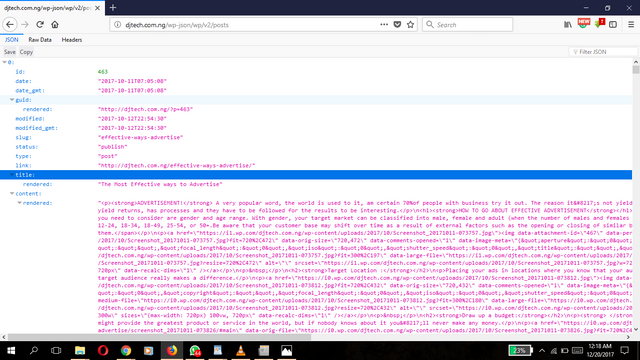Open the Firefox hamburger menu
This screenshot has width=640, height=360.
point(631,24)
